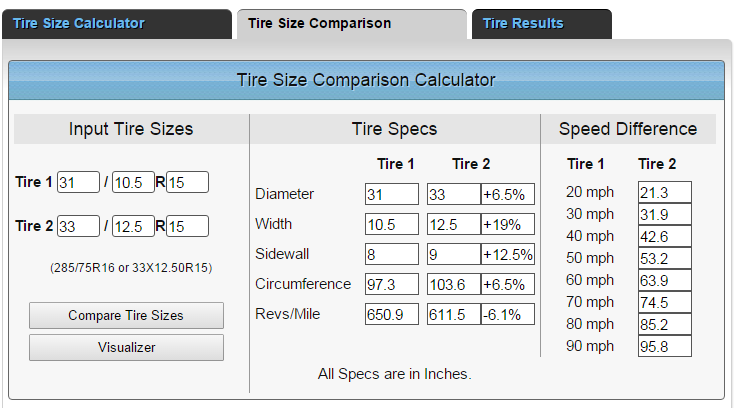The height and width of the screenshot is (408, 738).
Task: Focus the Tire 2 diameter input (33)
Action: click(x=78, y=226)
